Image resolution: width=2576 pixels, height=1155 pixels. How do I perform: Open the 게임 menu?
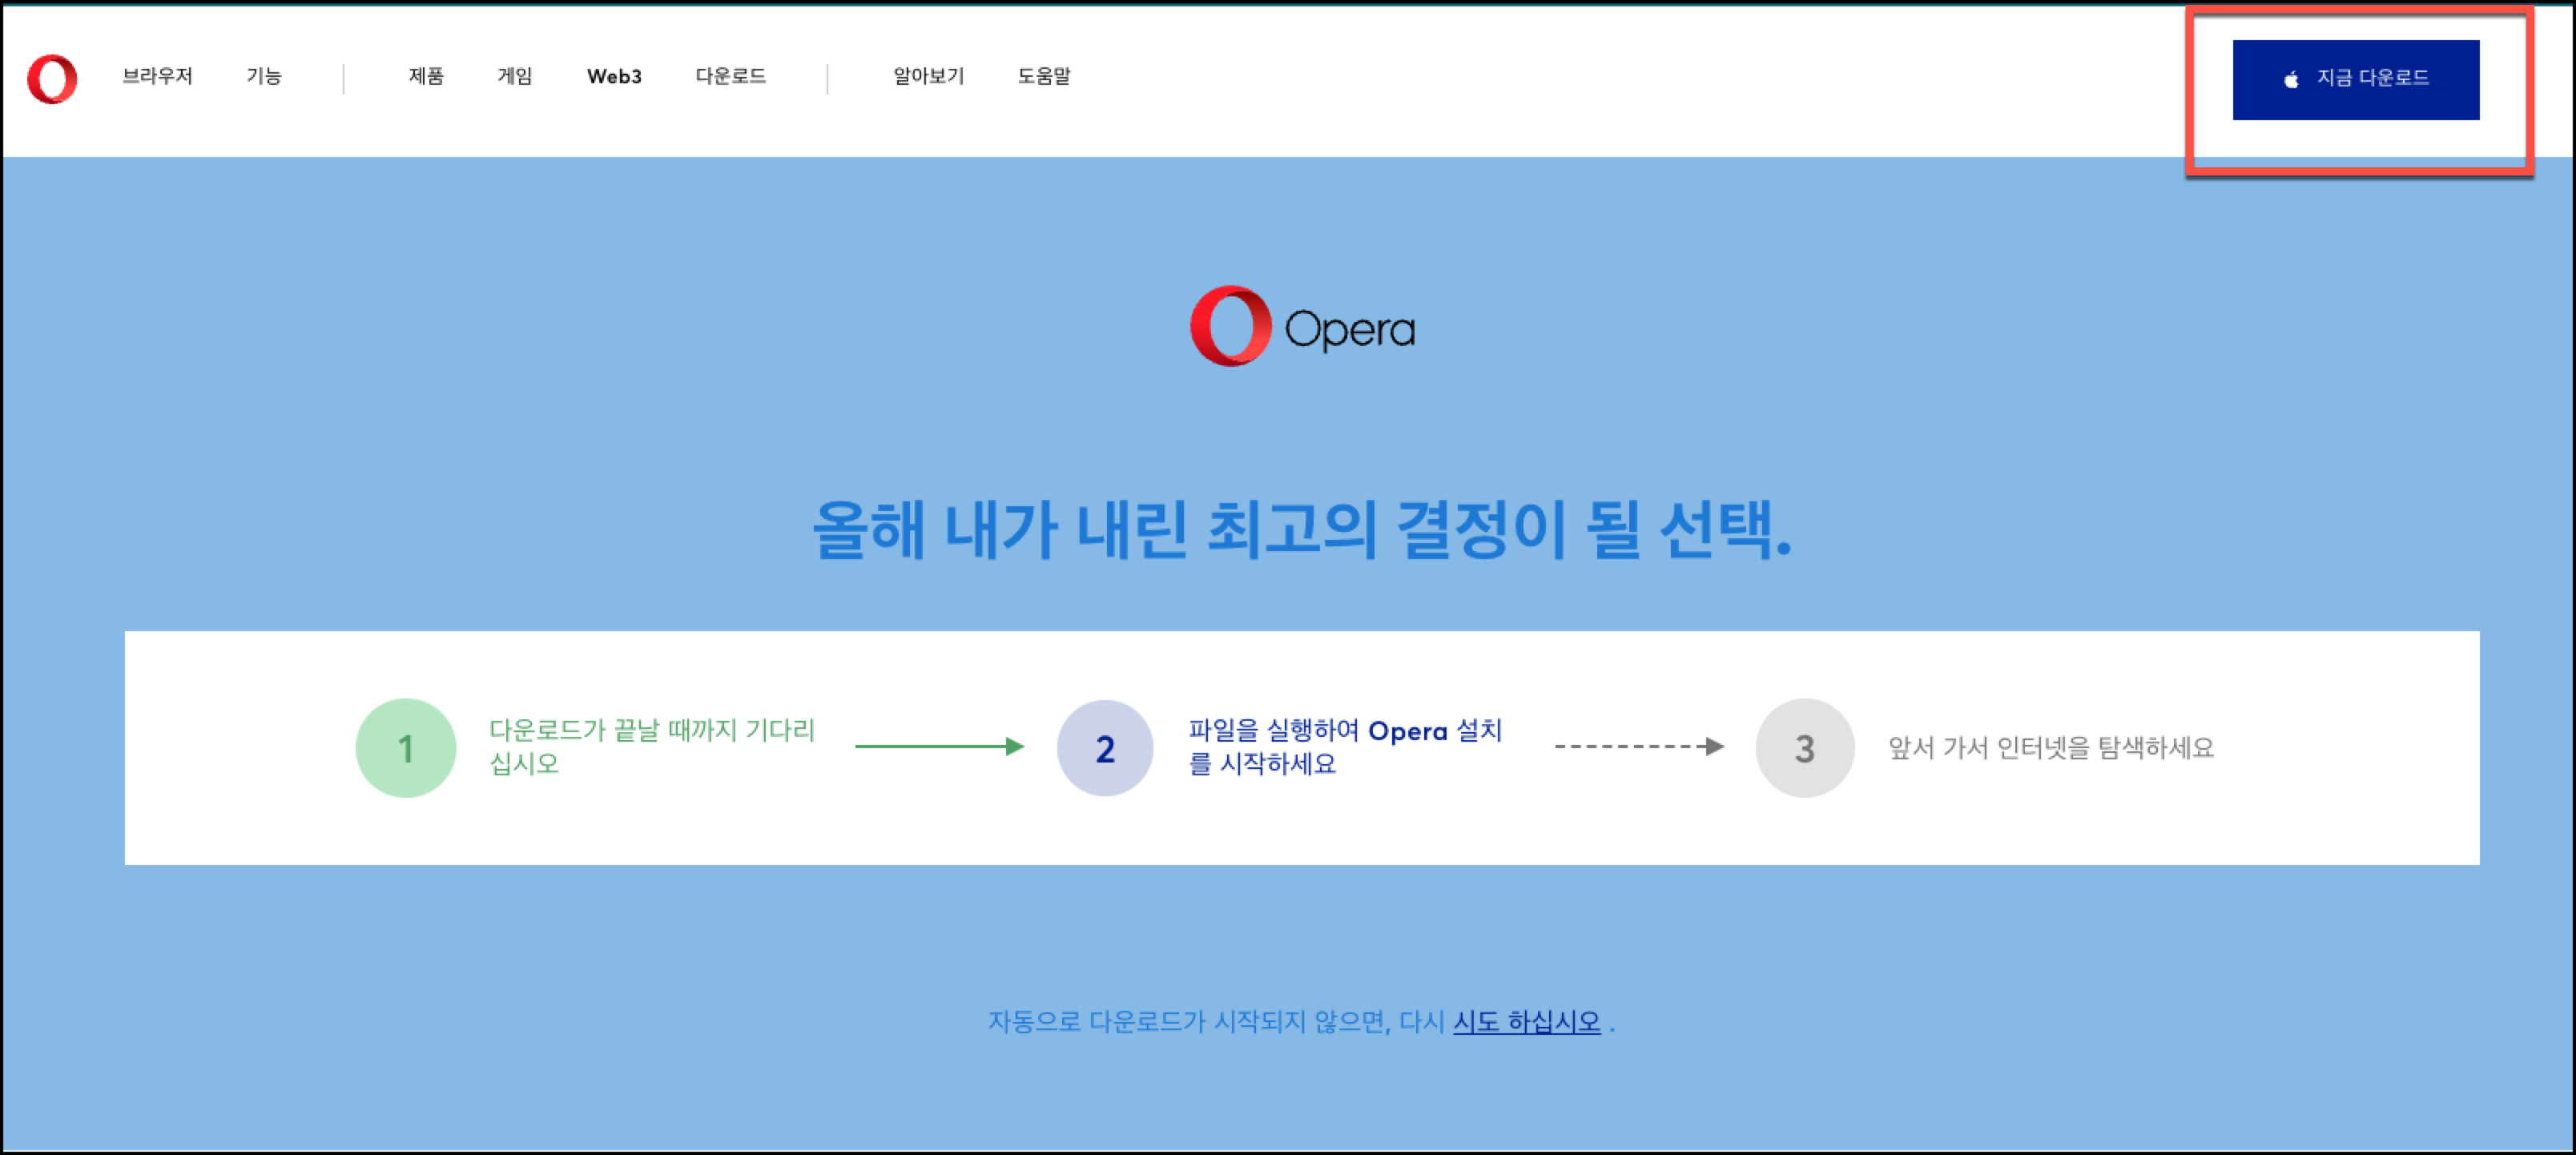point(515,76)
